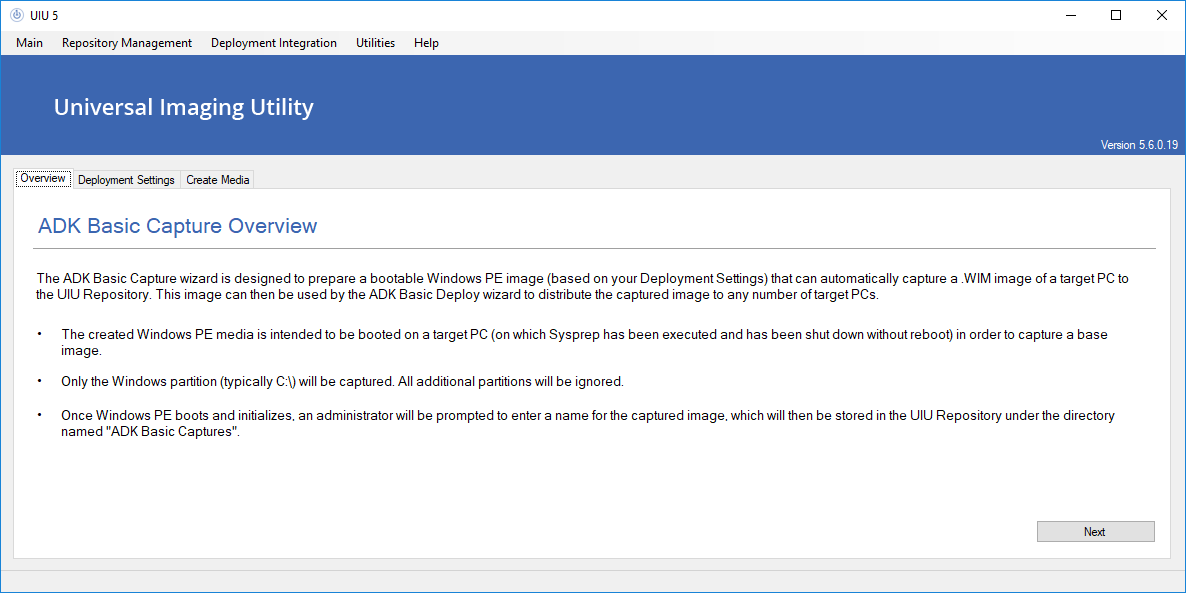Click the intro paragraph about ADK Basic Capture wizard
This screenshot has height=593, width=1186.
click(x=582, y=287)
